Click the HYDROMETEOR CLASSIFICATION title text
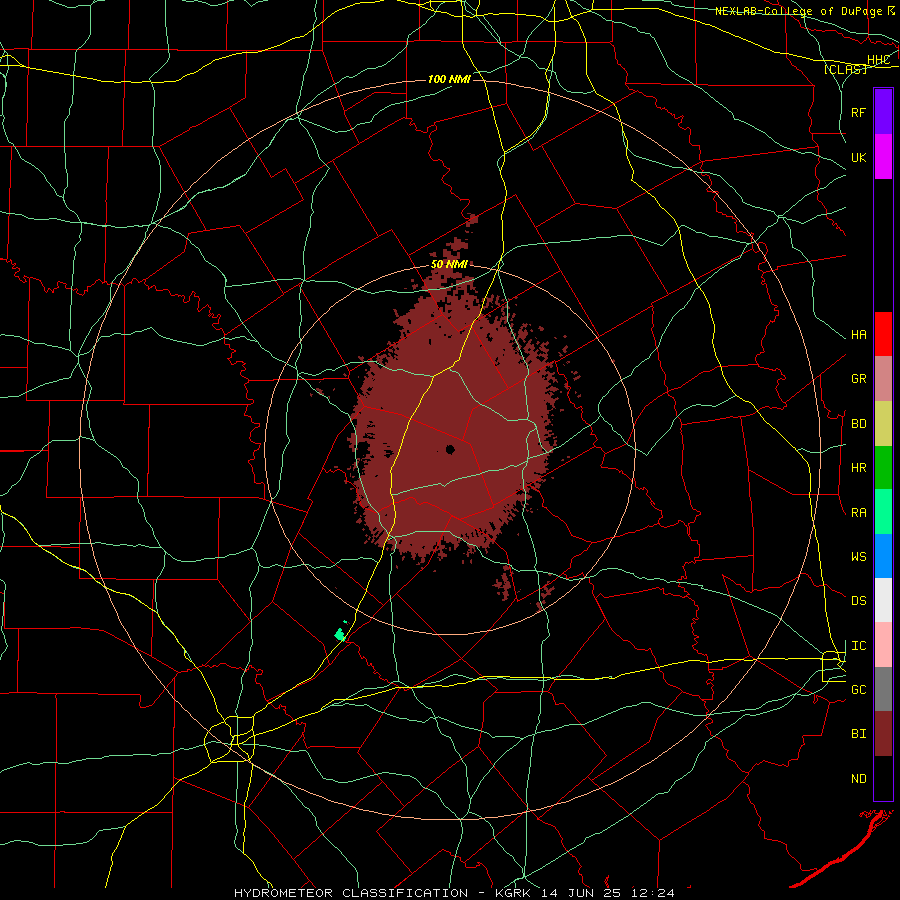Image resolution: width=900 pixels, height=900 pixels. pos(351,893)
